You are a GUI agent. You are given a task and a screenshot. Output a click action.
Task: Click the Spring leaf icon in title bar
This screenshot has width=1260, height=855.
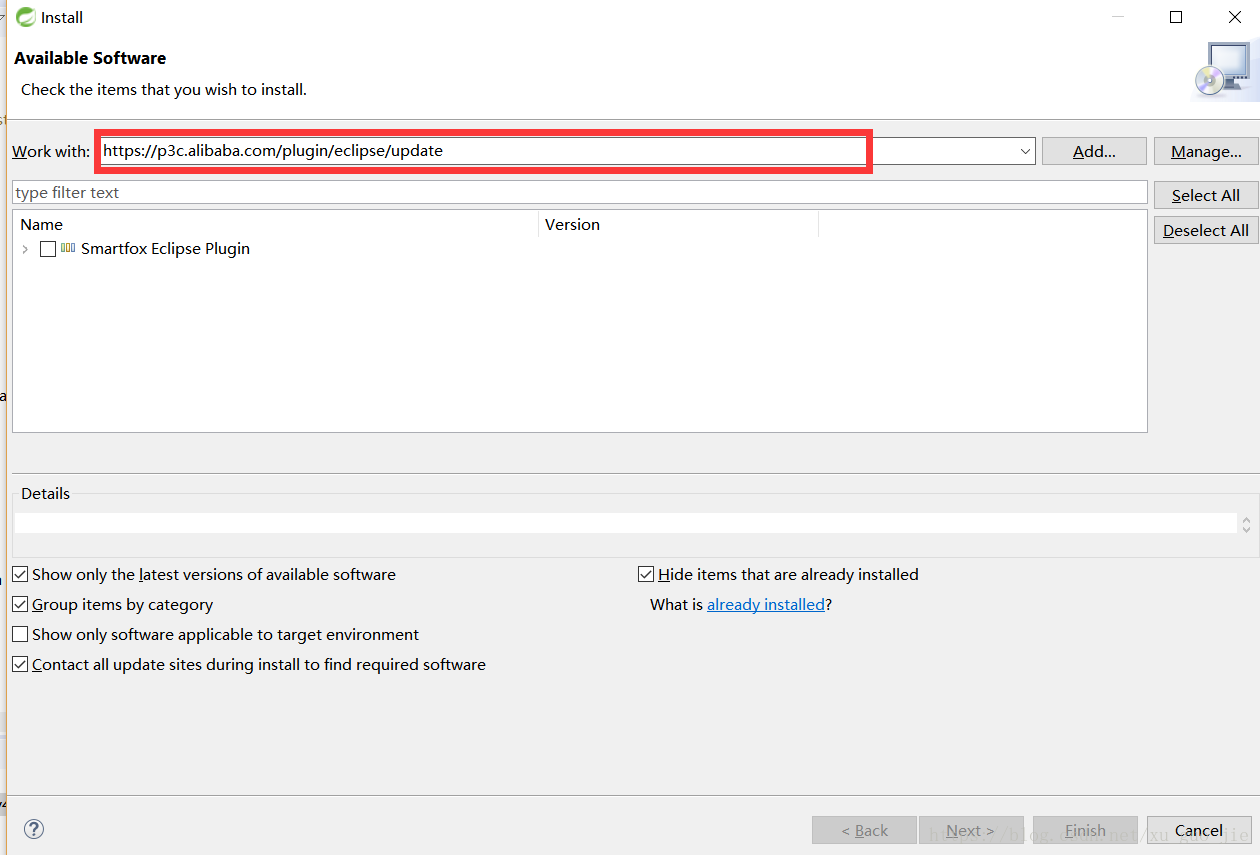pyautogui.click(x=25, y=17)
